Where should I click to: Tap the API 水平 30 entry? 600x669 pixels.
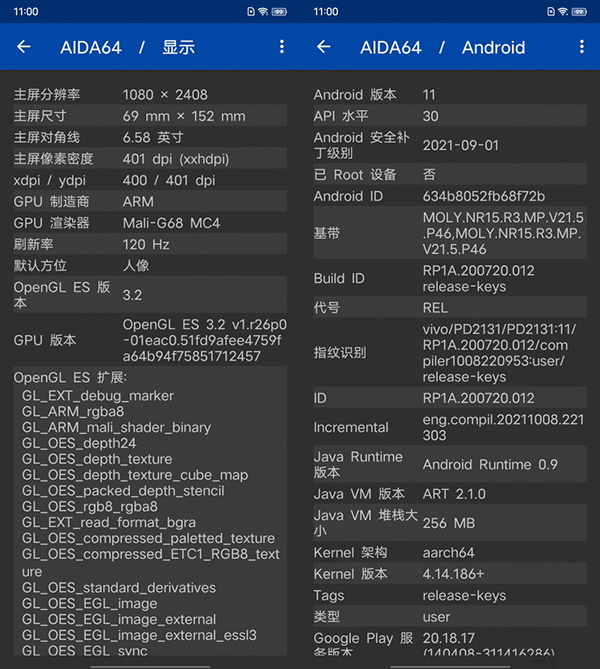449,116
